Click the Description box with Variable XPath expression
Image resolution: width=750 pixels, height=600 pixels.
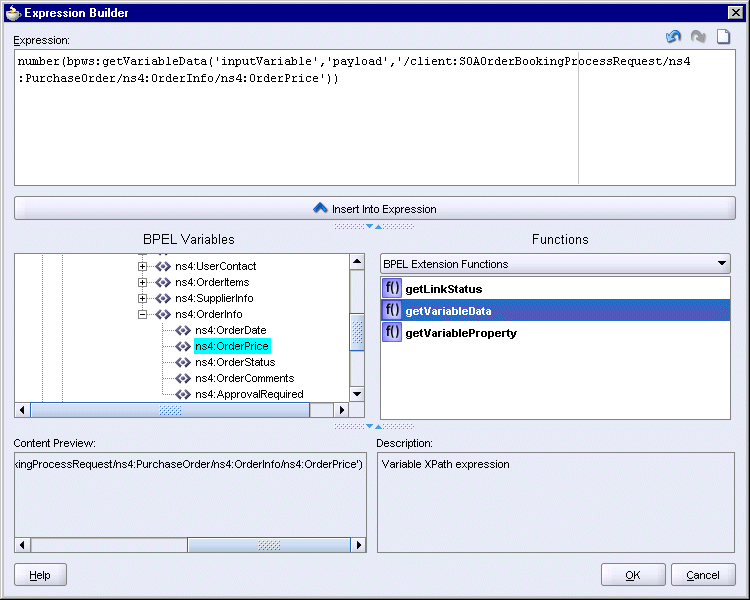(x=556, y=502)
